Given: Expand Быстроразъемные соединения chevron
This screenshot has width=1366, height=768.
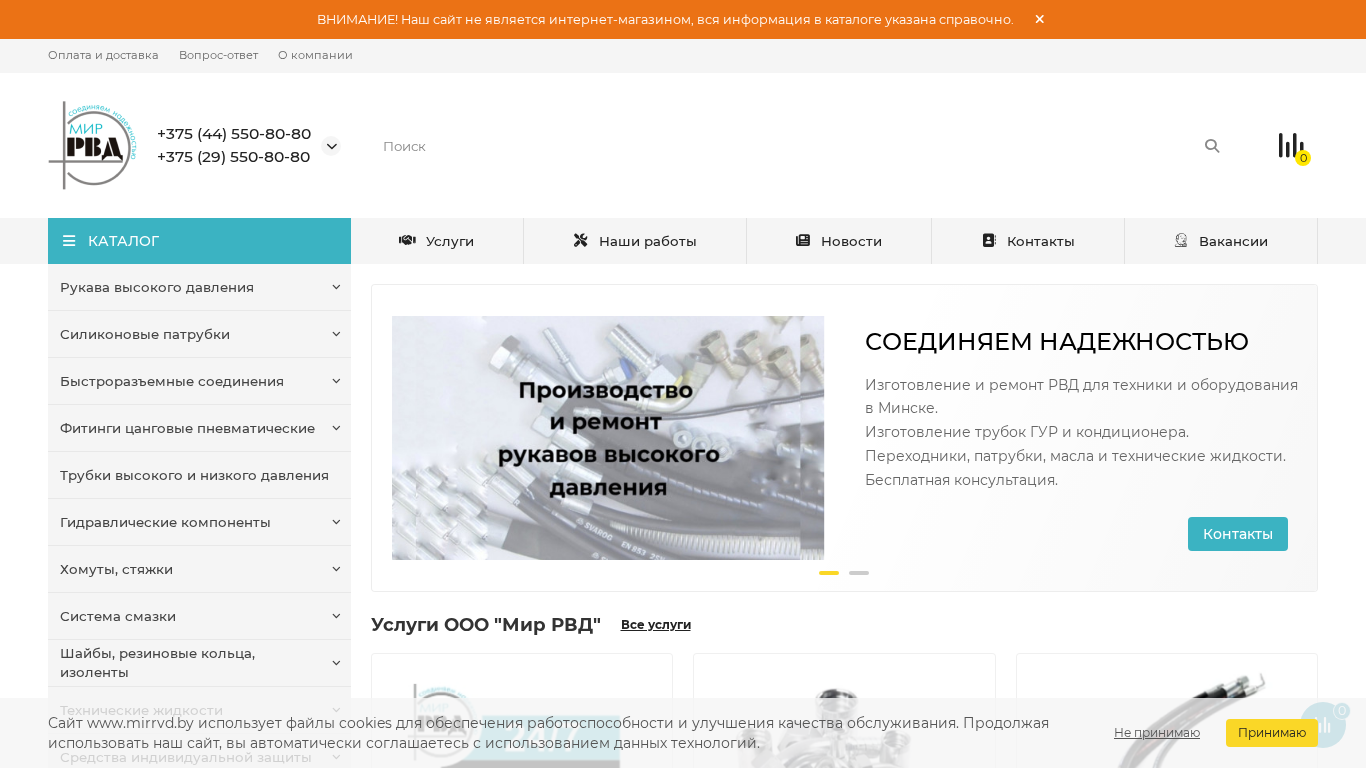Looking at the screenshot, I should (x=336, y=381).
